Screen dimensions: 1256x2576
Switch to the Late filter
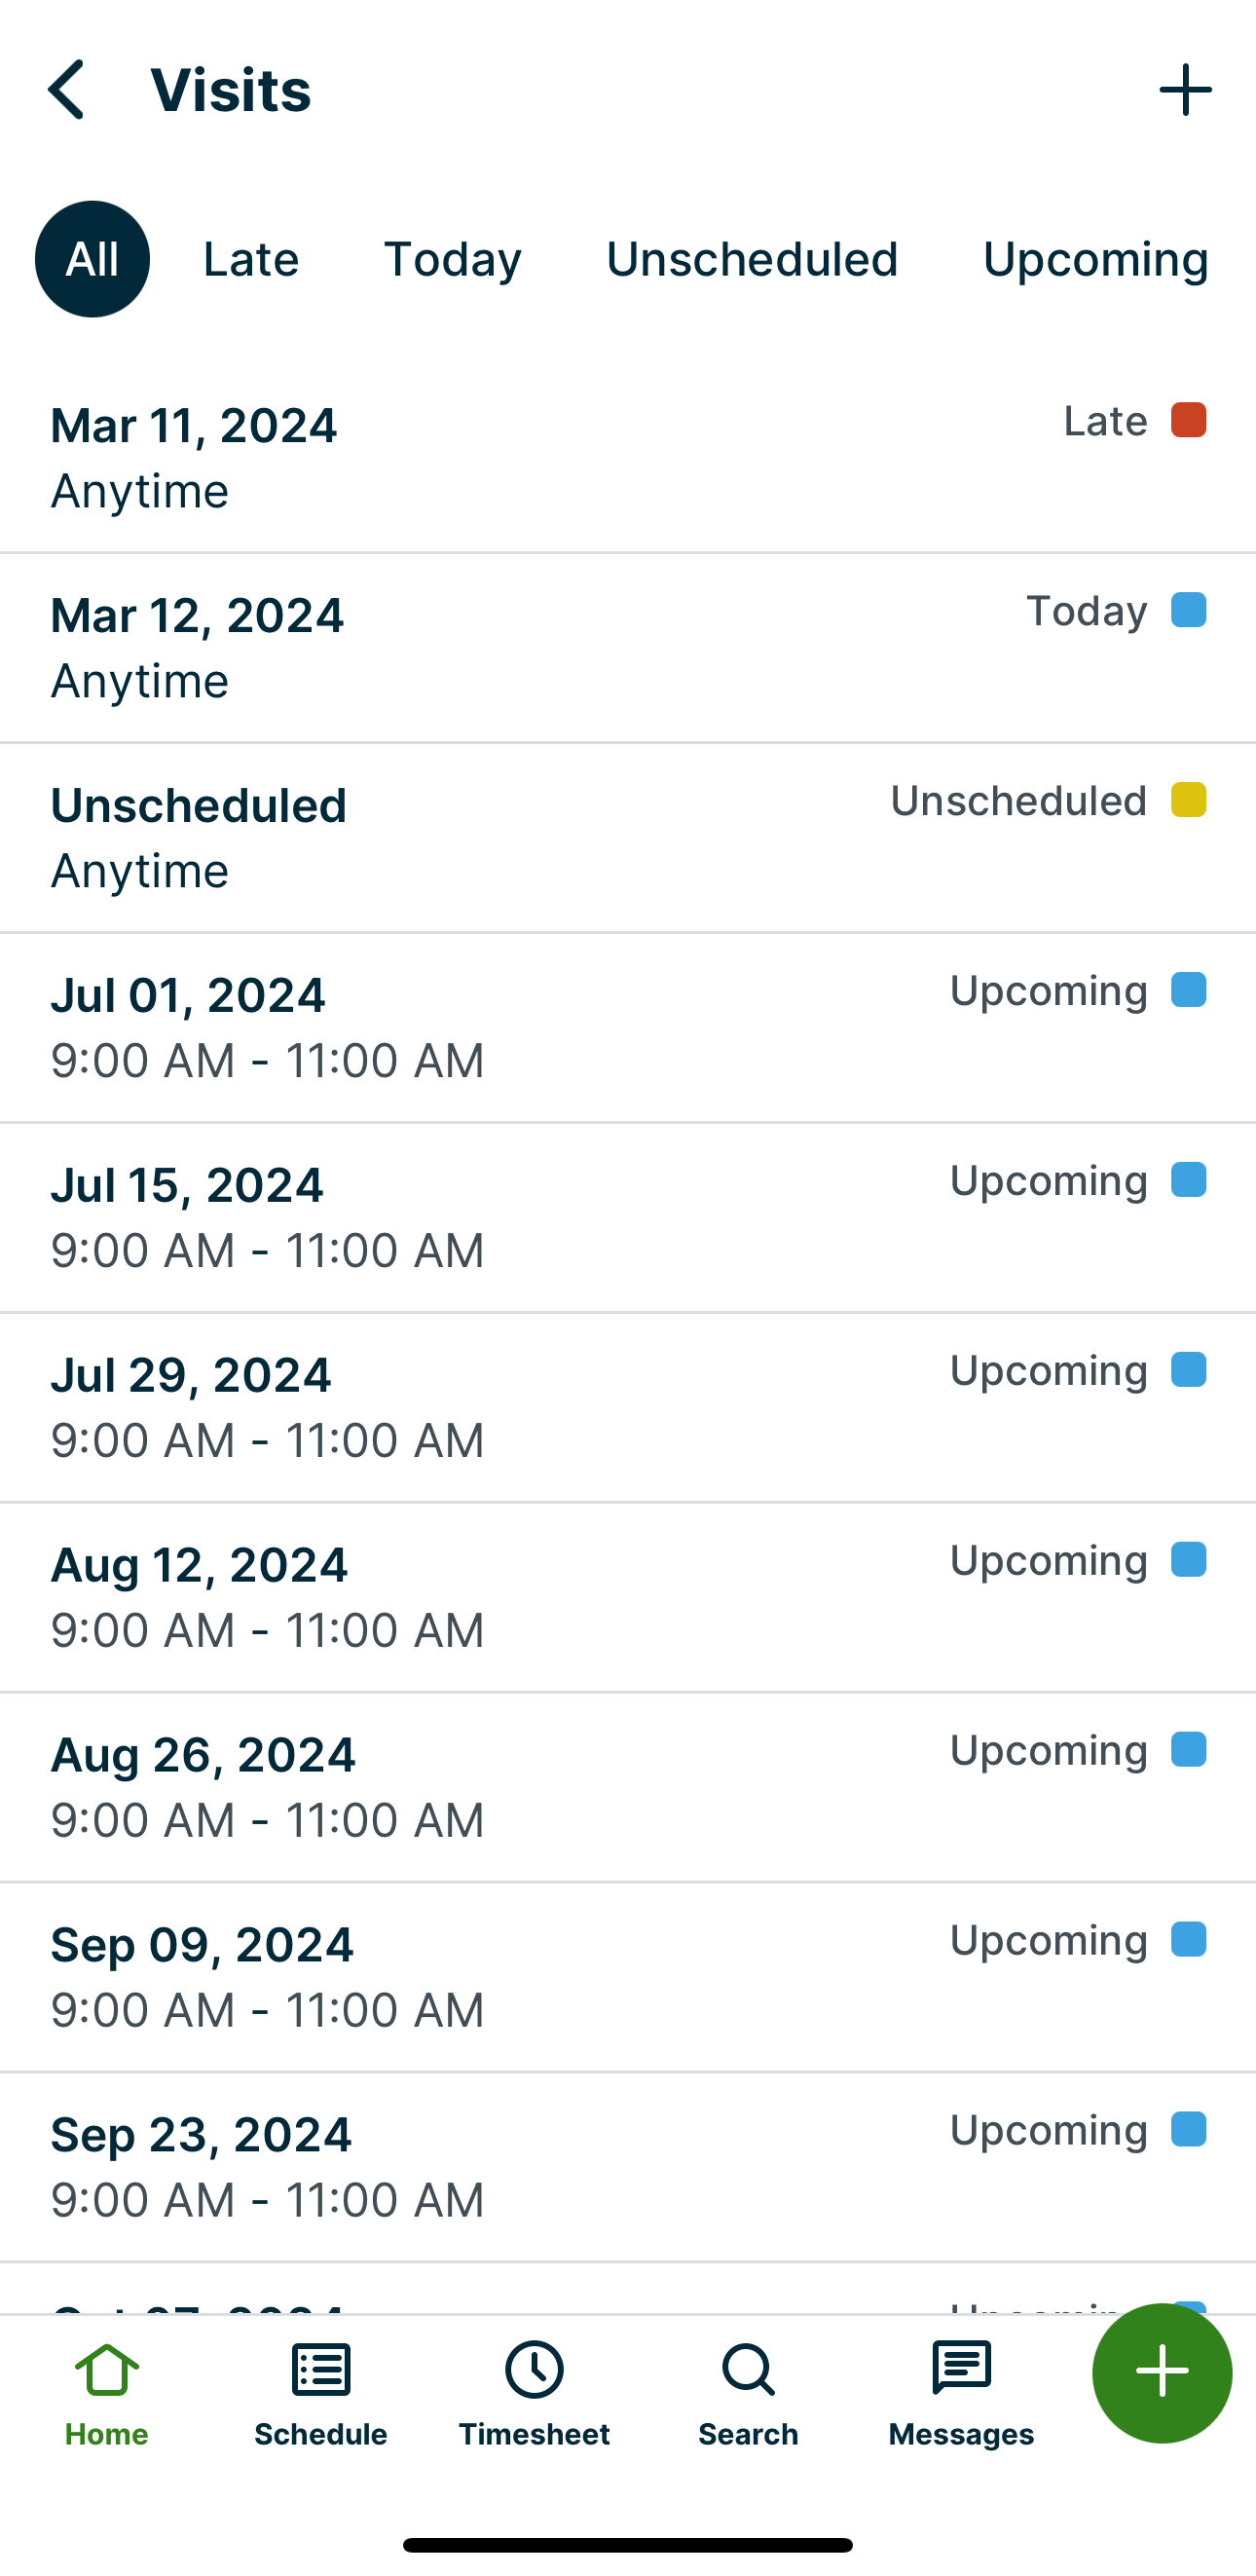(251, 259)
